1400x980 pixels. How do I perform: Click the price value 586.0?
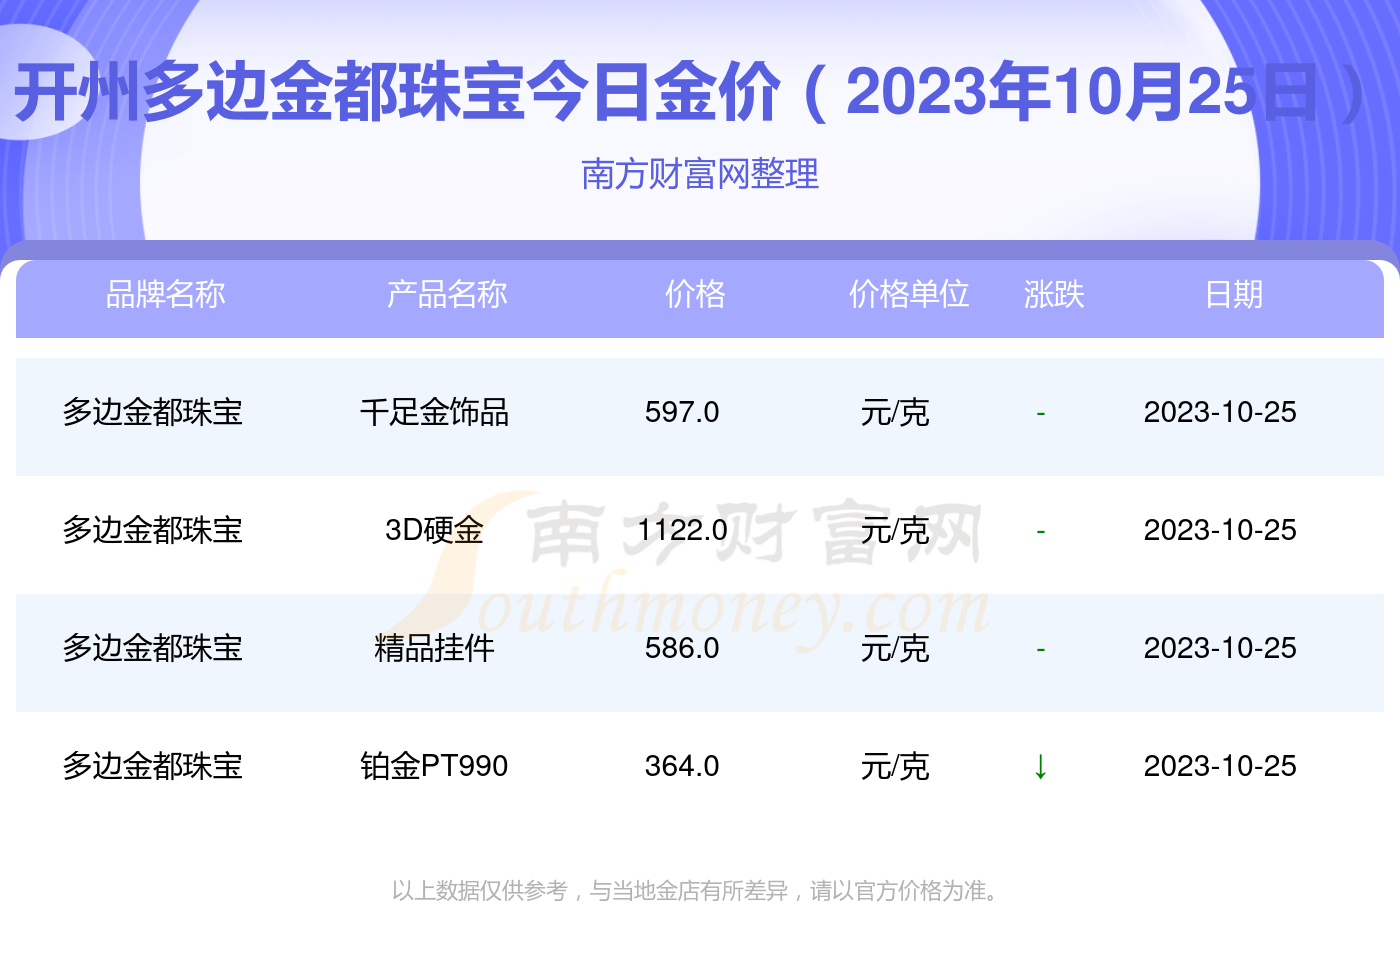click(x=682, y=648)
